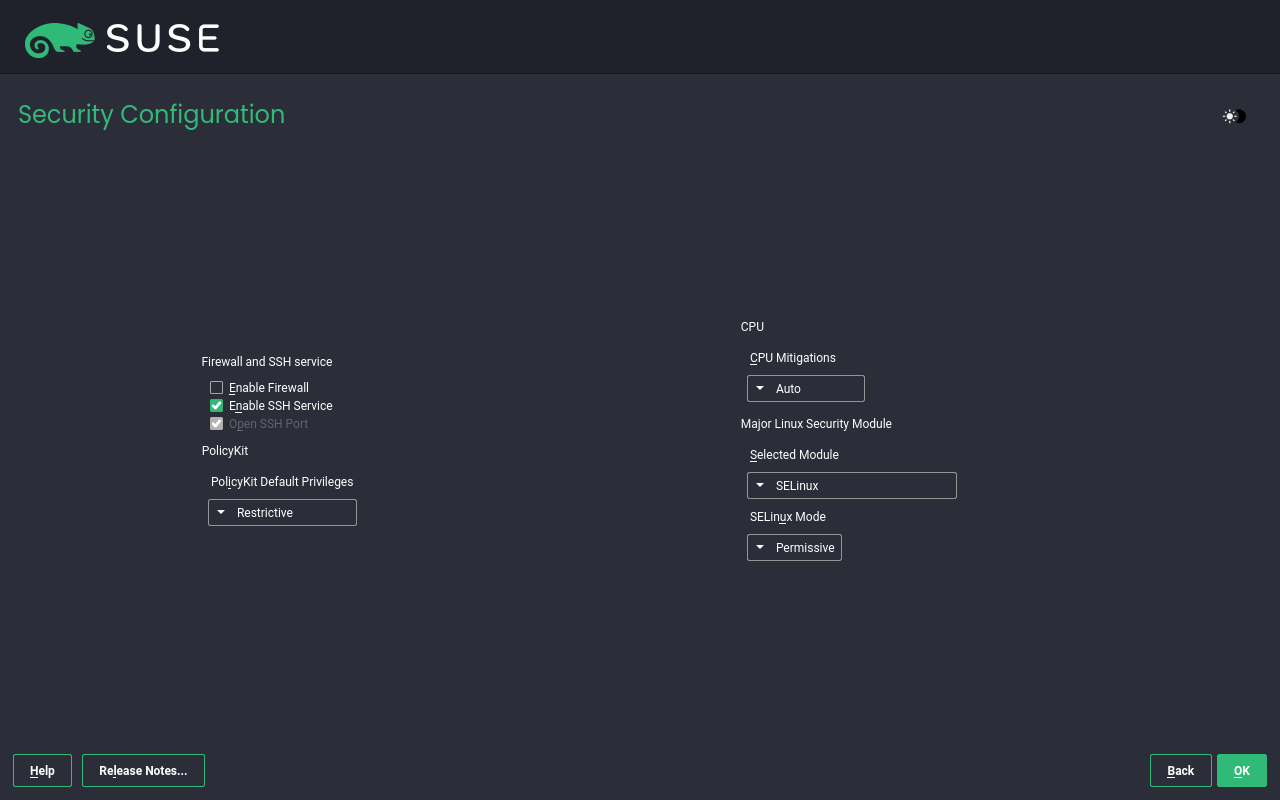Open the PolicyKit Default Privileges Restrictive dropdown

[x=282, y=513]
